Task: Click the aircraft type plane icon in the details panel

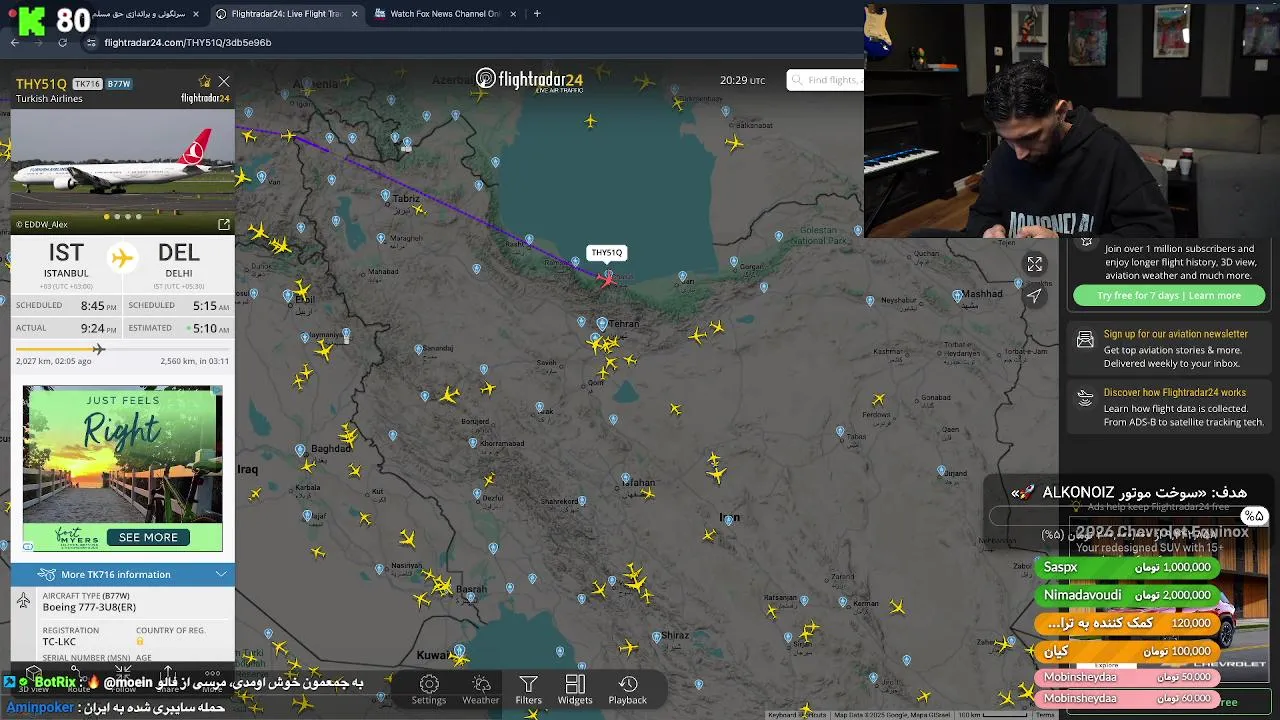Action: click(x=24, y=601)
